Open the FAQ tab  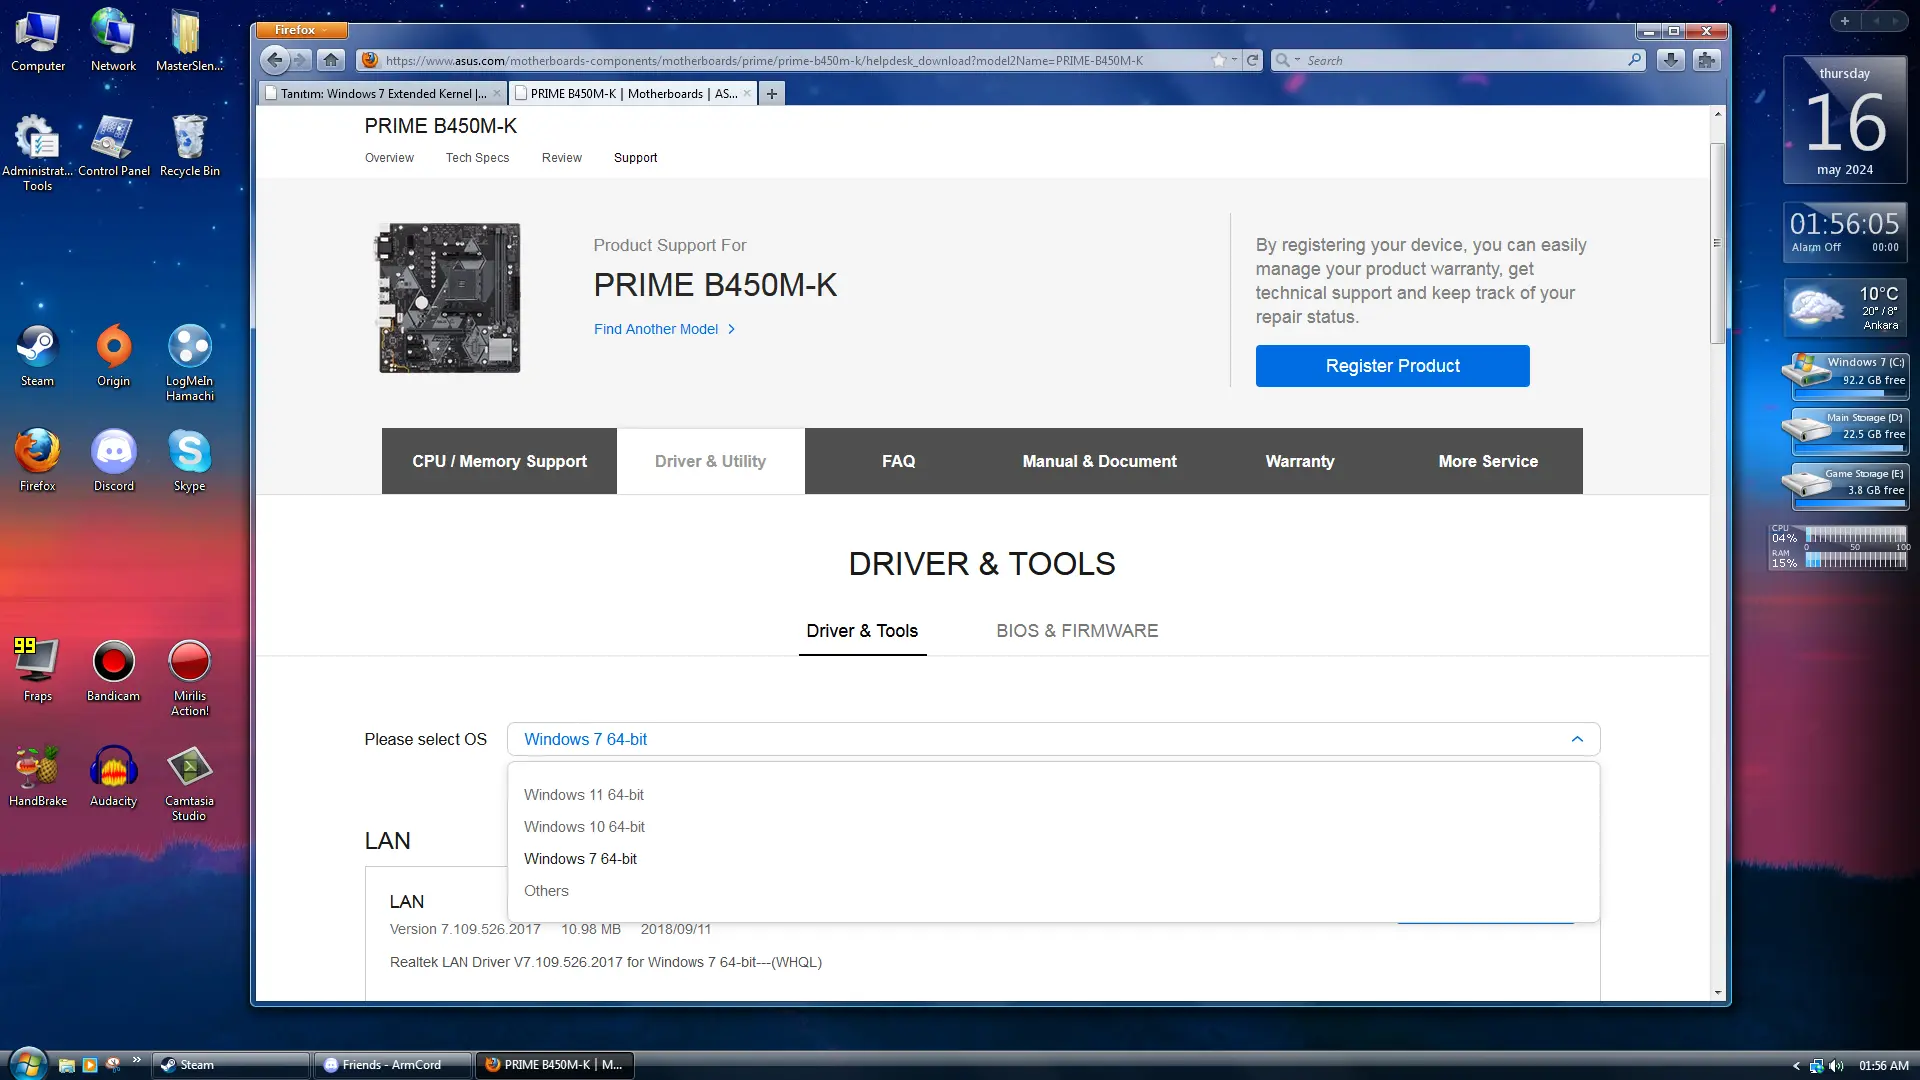coord(898,461)
